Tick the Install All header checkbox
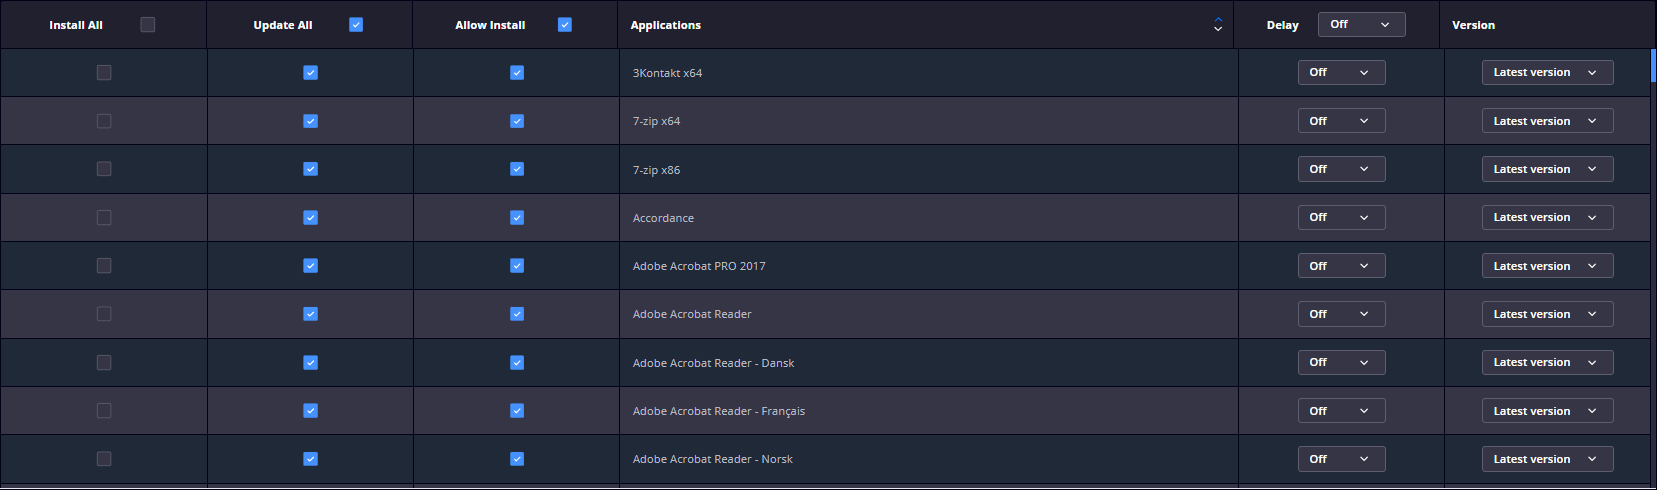The height and width of the screenshot is (490, 1657). 148,25
